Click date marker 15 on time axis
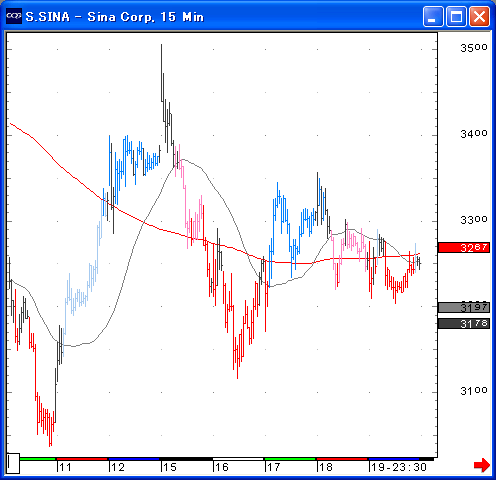496x480 pixels. tap(169, 467)
